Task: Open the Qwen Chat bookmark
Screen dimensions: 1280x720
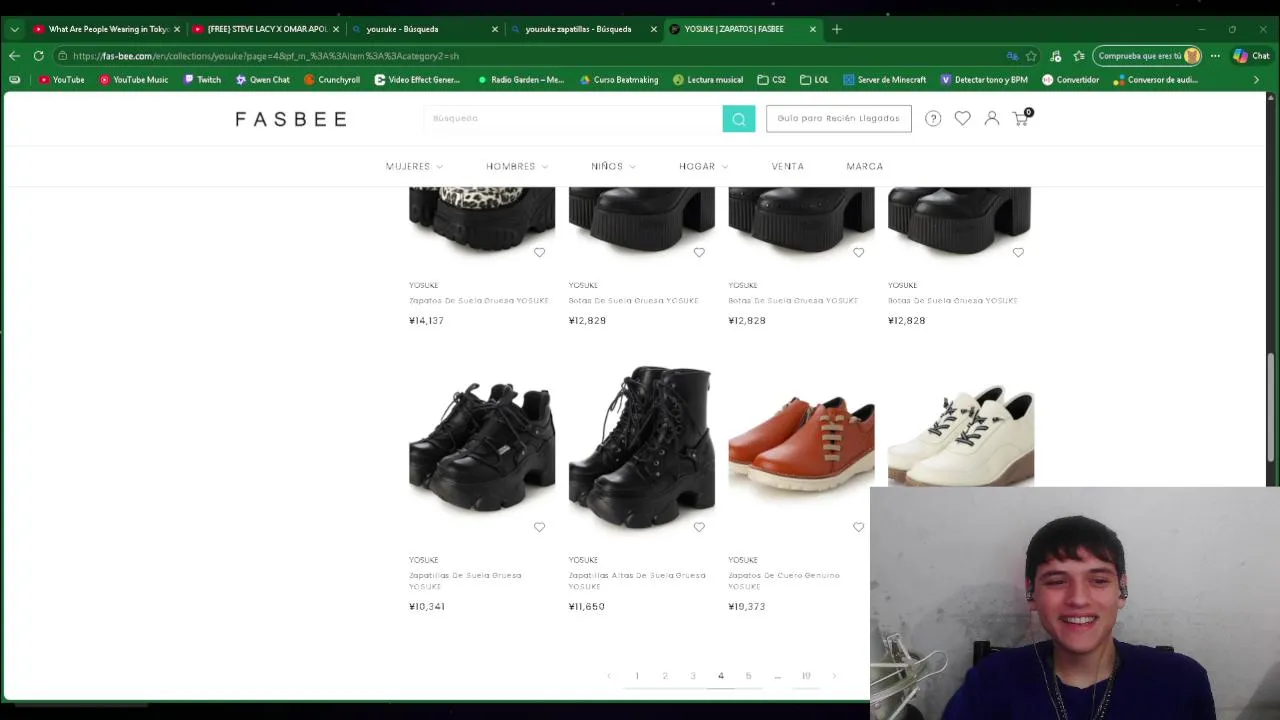Action: pyautogui.click(x=263, y=80)
